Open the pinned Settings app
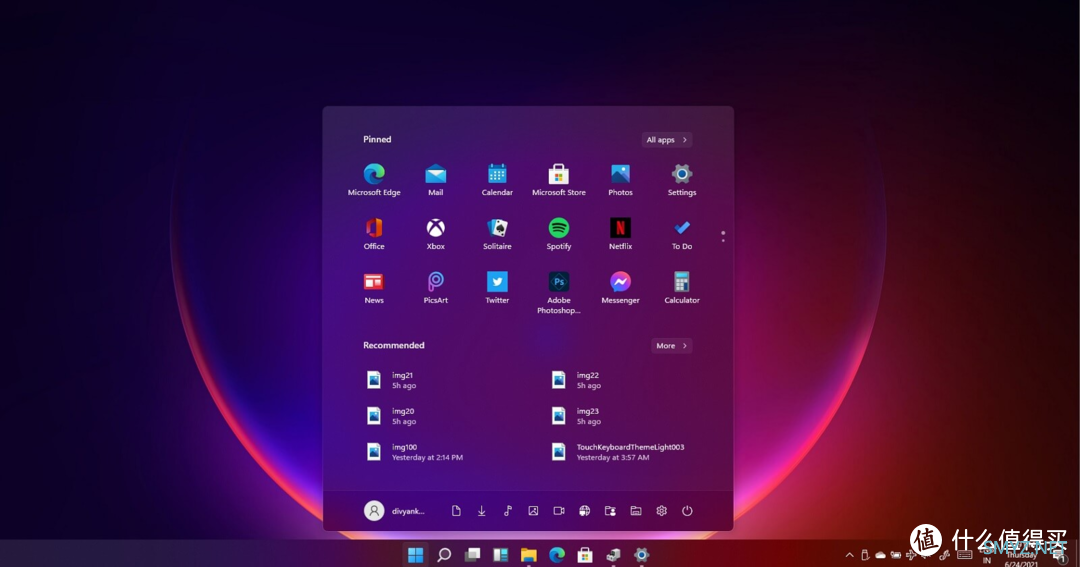Viewport: 1080px width, 567px height. [x=682, y=180]
